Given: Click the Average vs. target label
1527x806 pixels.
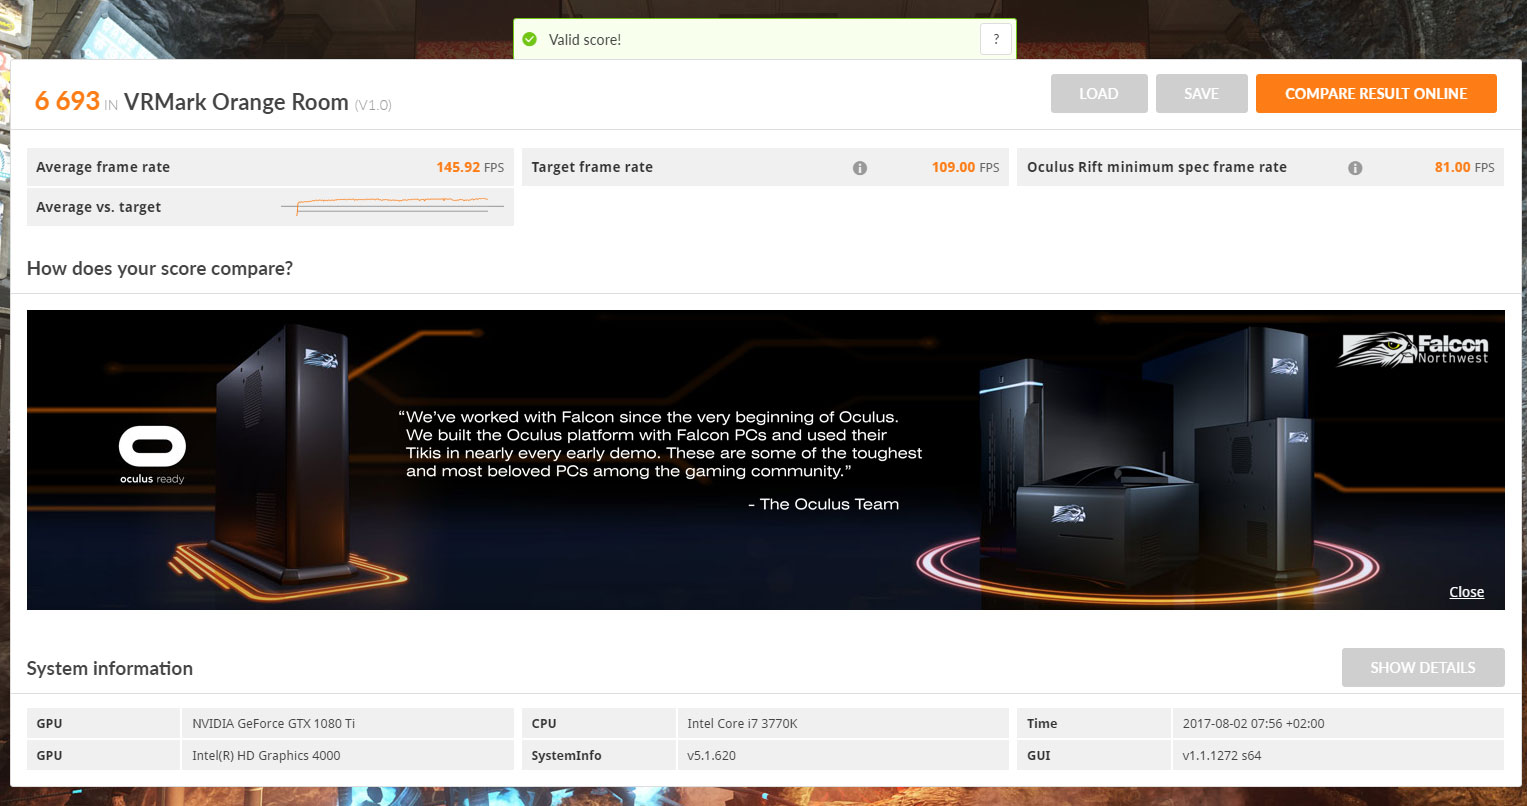Looking at the screenshot, I should pyautogui.click(x=99, y=207).
